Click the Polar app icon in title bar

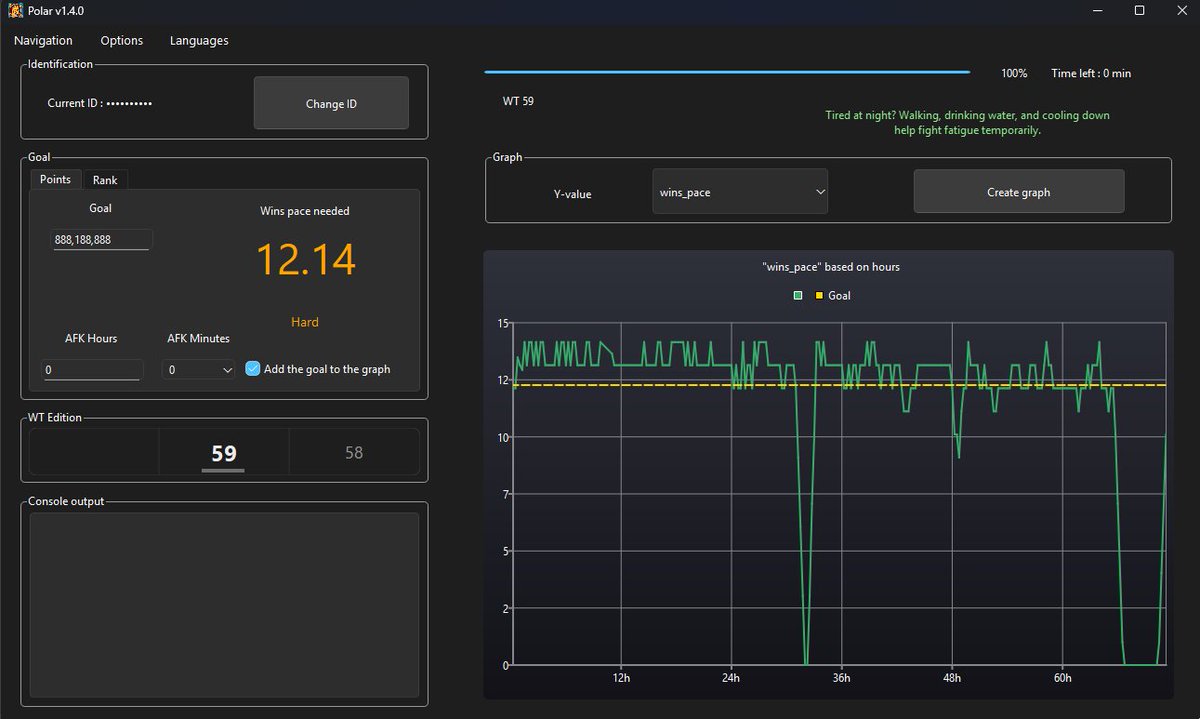point(14,10)
